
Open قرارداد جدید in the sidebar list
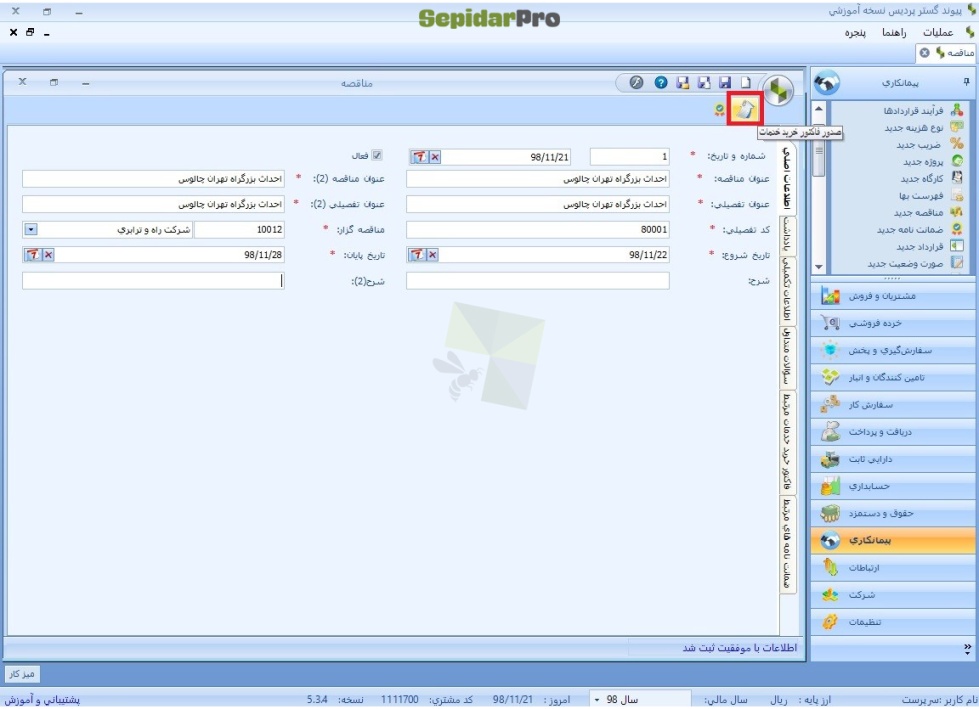click(x=930, y=247)
